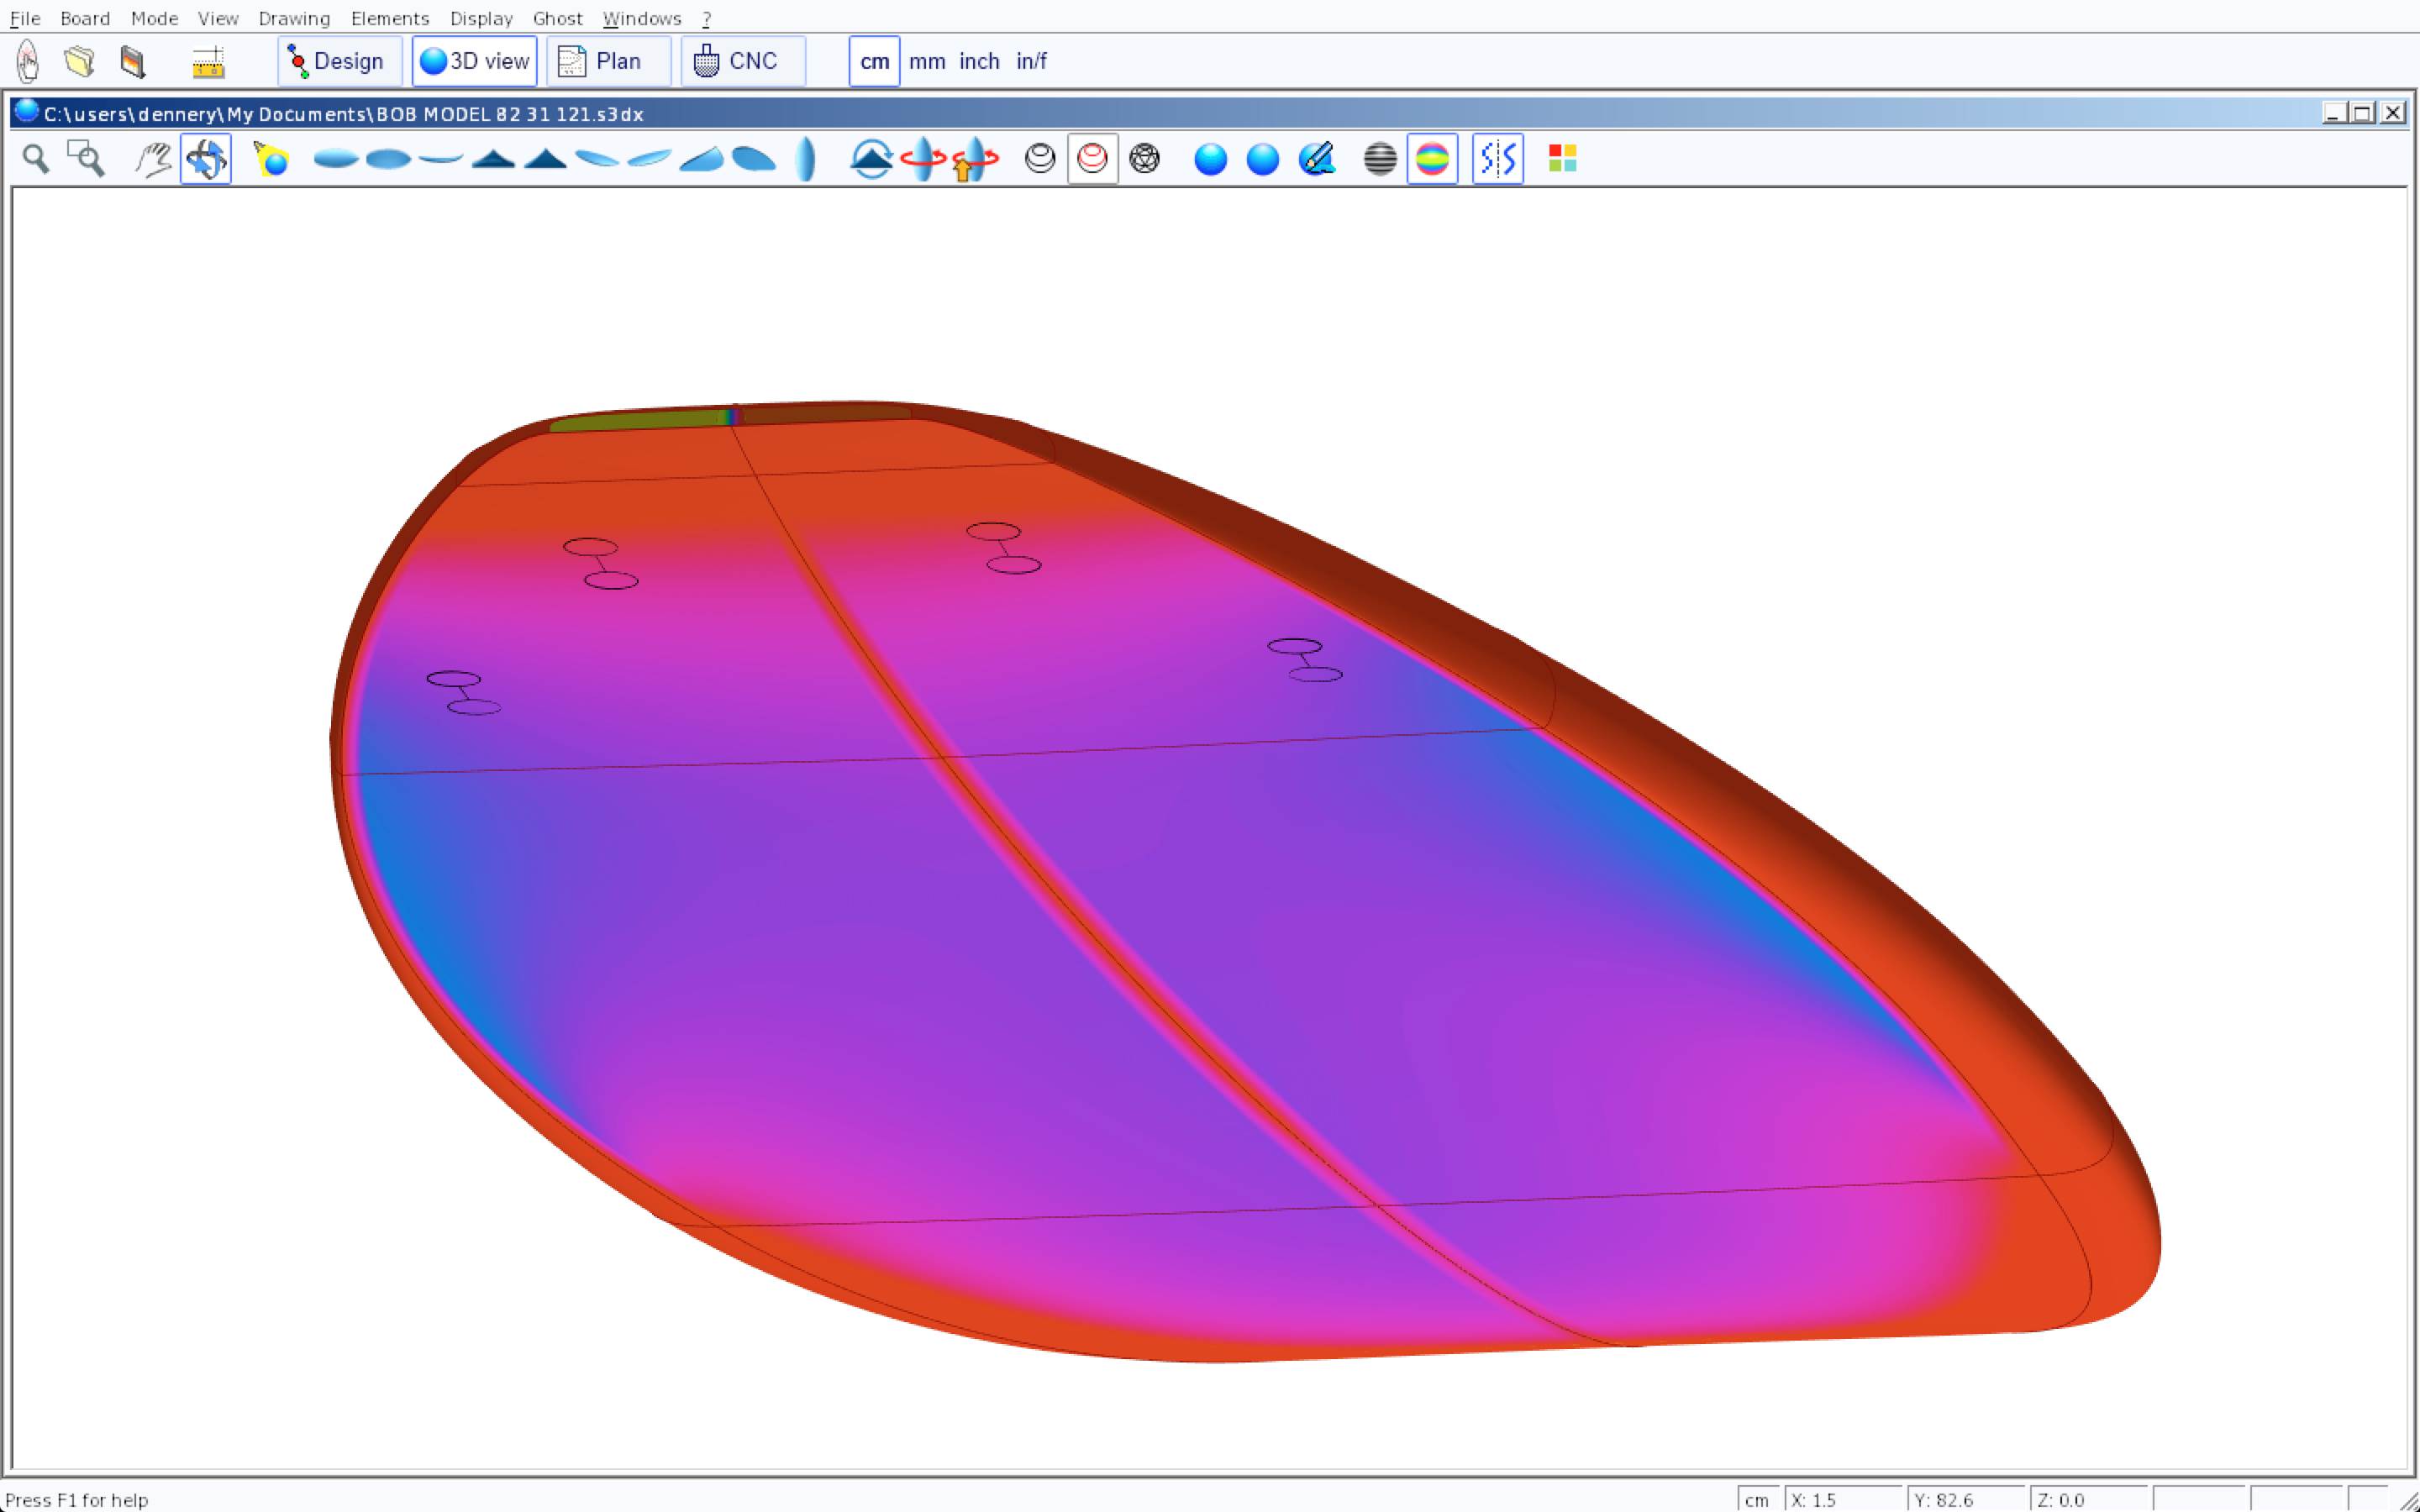
Task: Open the Elements menu
Action: [x=389, y=18]
